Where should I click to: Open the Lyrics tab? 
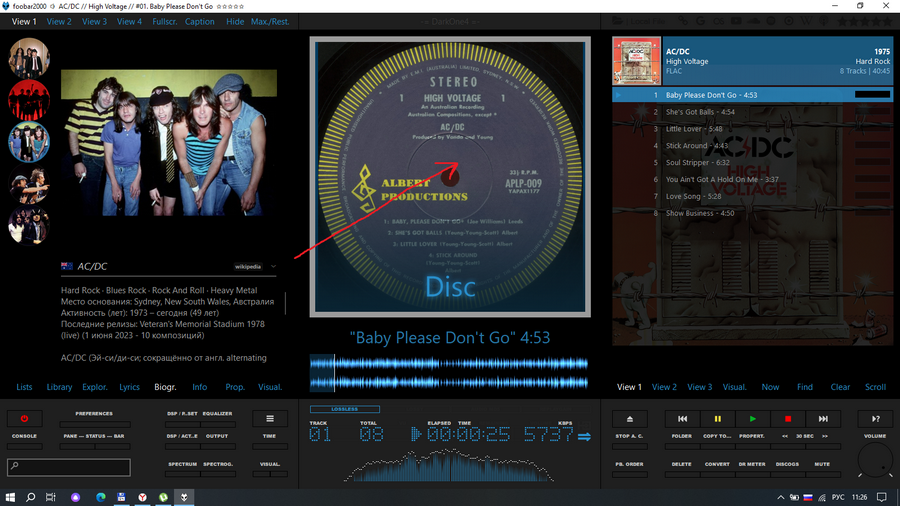[x=129, y=387]
